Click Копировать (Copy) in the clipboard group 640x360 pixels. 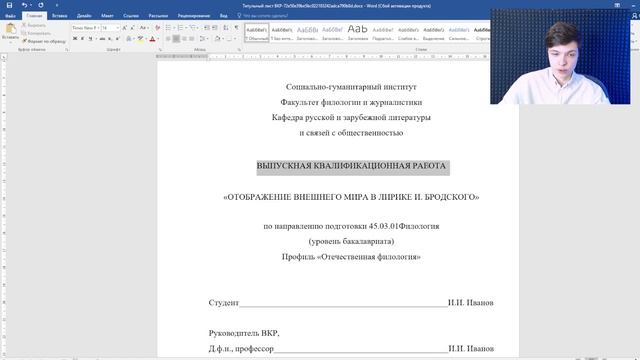[36, 33]
